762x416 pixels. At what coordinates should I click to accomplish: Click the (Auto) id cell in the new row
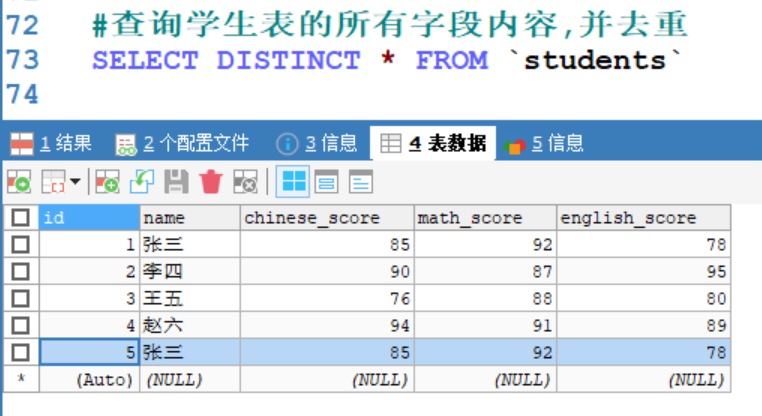point(89,380)
